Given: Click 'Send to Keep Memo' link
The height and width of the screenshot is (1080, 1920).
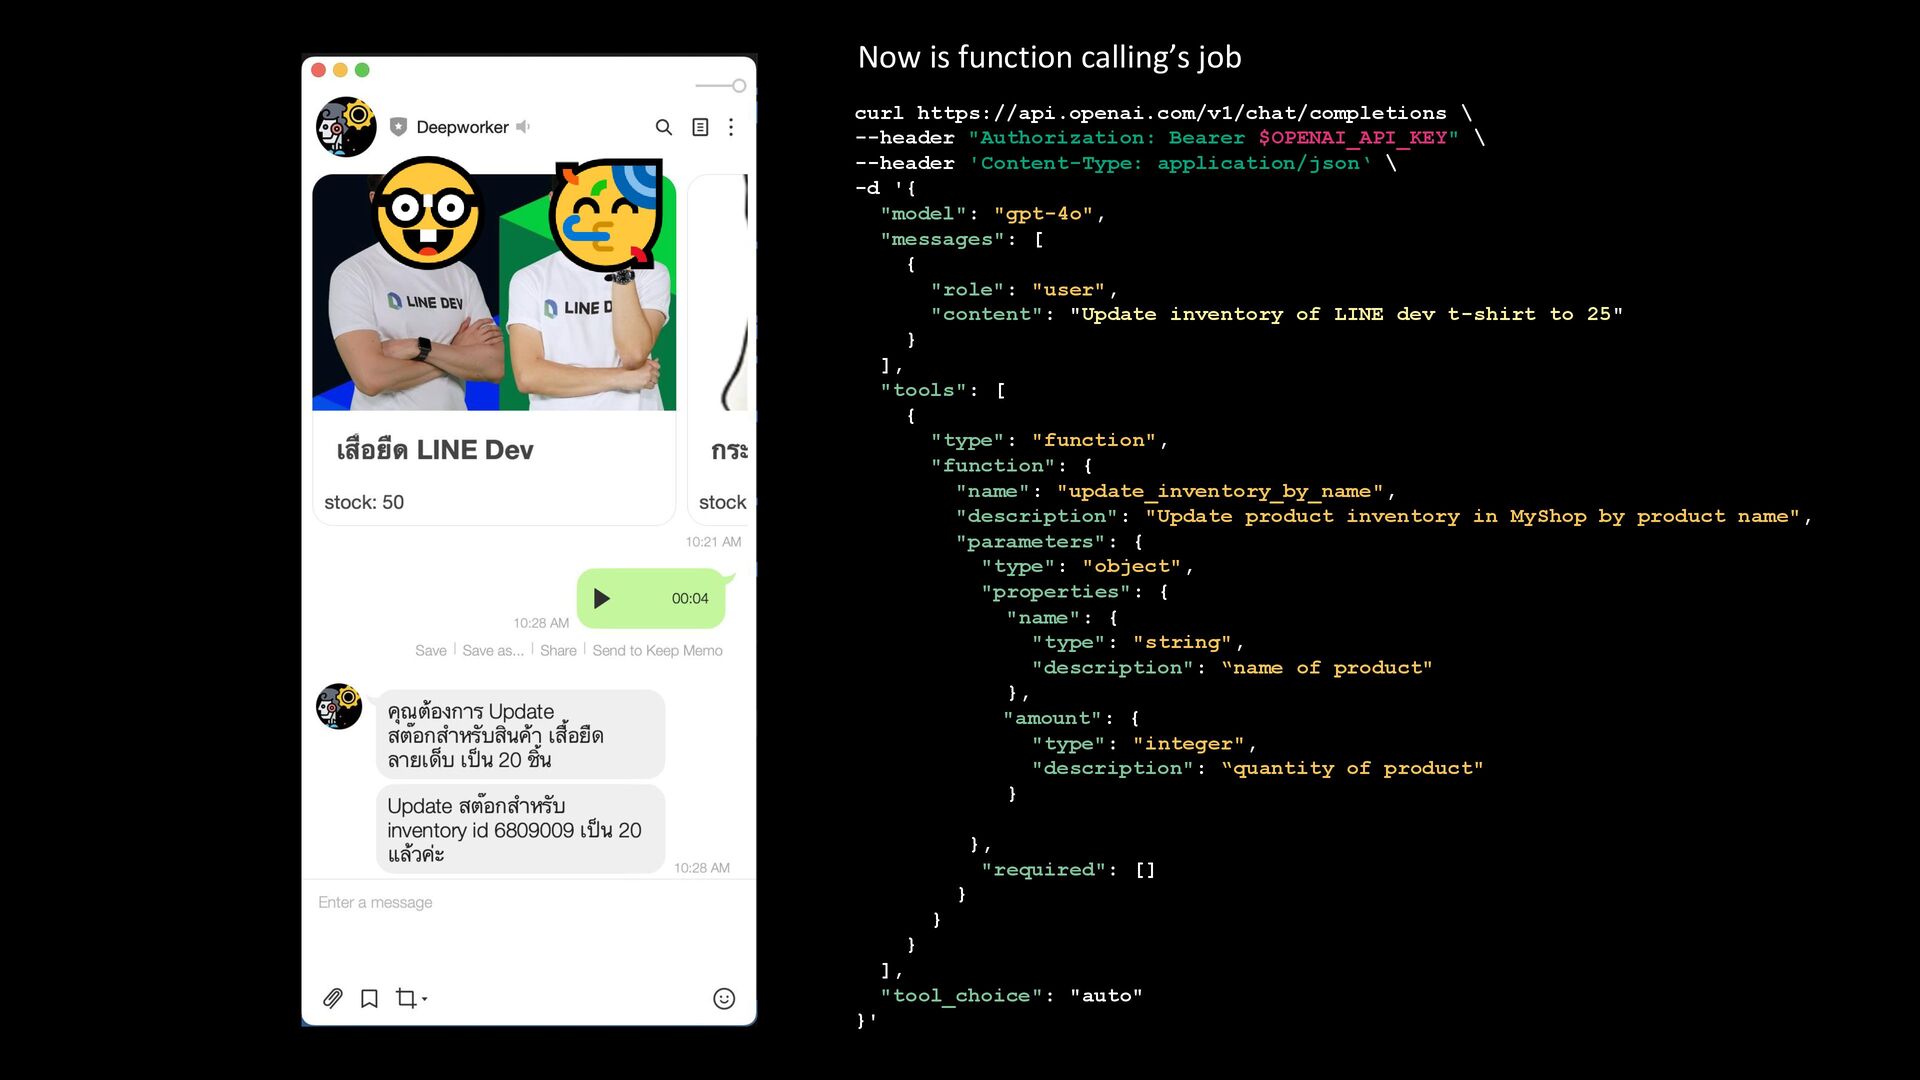Looking at the screenshot, I should coord(657,650).
